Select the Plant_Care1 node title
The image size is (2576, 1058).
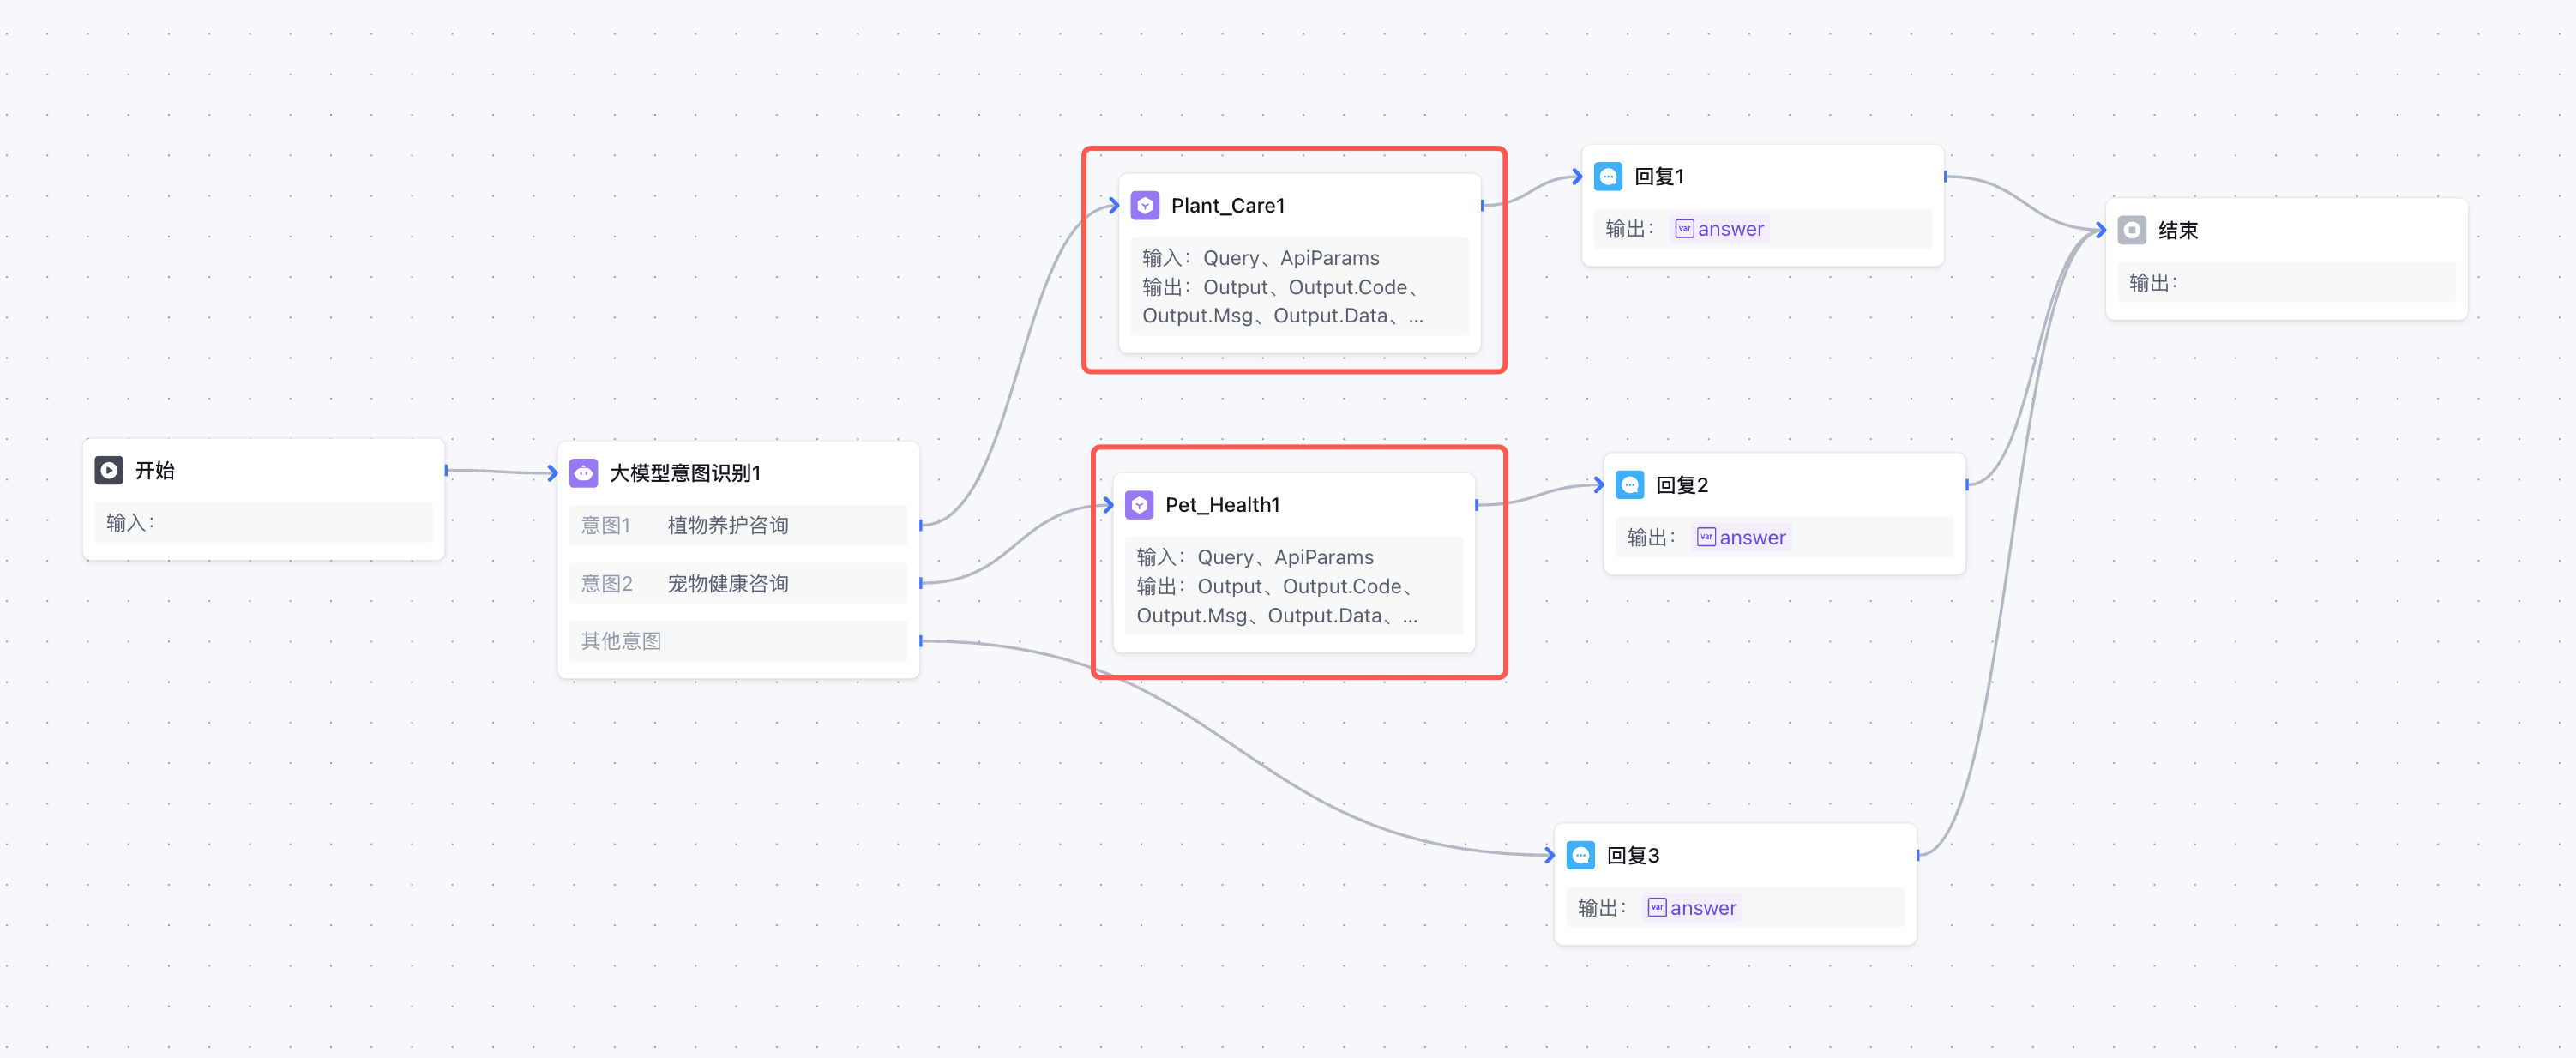click(x=1227, y=206)
